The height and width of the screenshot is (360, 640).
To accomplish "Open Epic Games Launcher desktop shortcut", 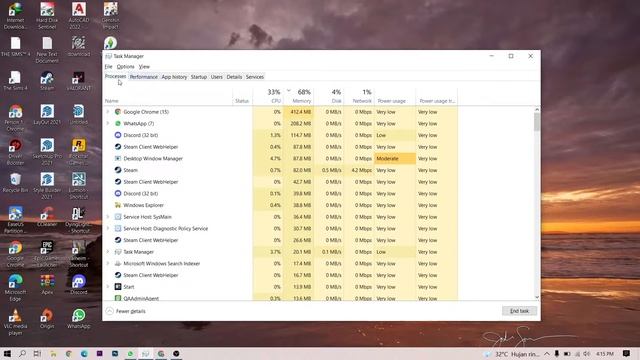I will tap(47, 254).
